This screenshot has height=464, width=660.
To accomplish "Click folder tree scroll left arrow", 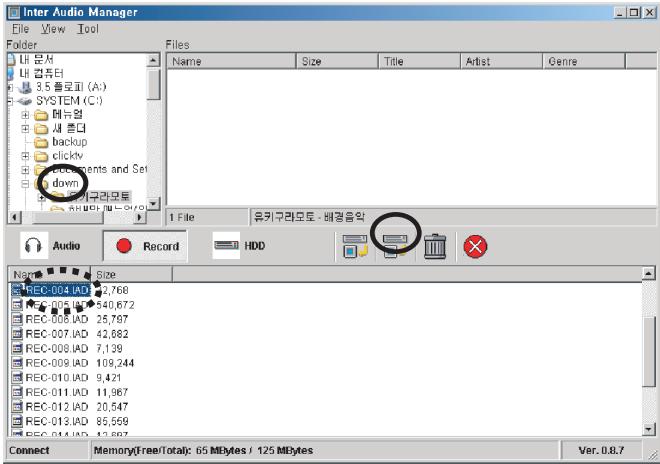I will [15, 217].
